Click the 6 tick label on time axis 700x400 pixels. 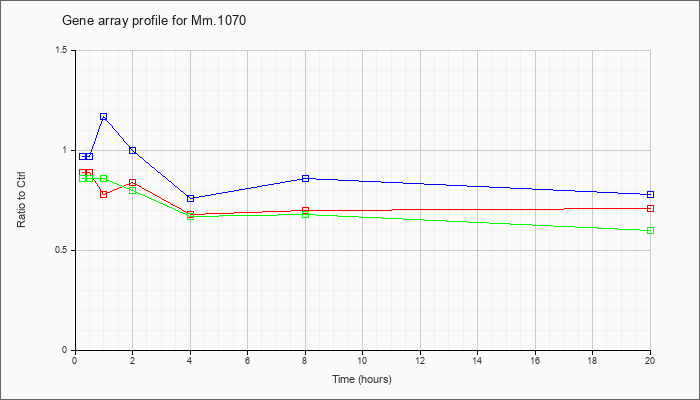[x=247, y=360]
